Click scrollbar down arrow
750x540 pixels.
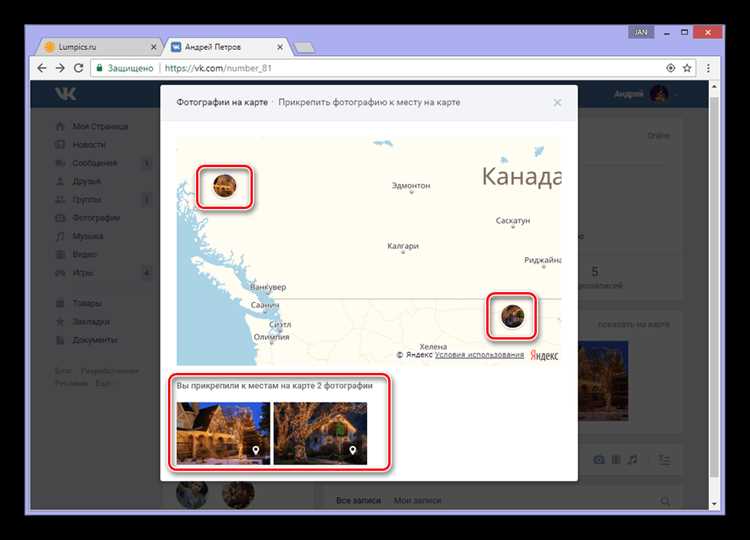pyautogui.click(x=714, y=504)
